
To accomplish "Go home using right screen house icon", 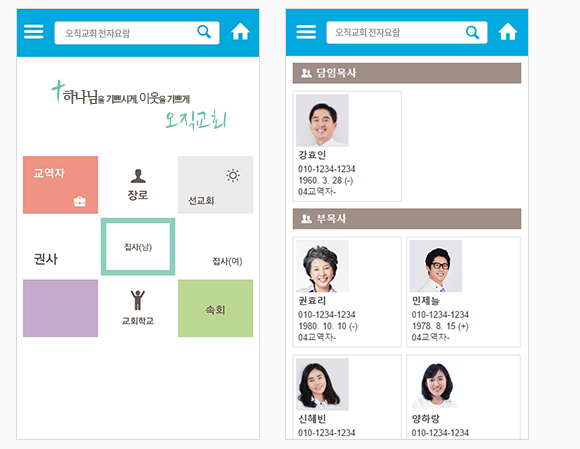I will point(508,31).
